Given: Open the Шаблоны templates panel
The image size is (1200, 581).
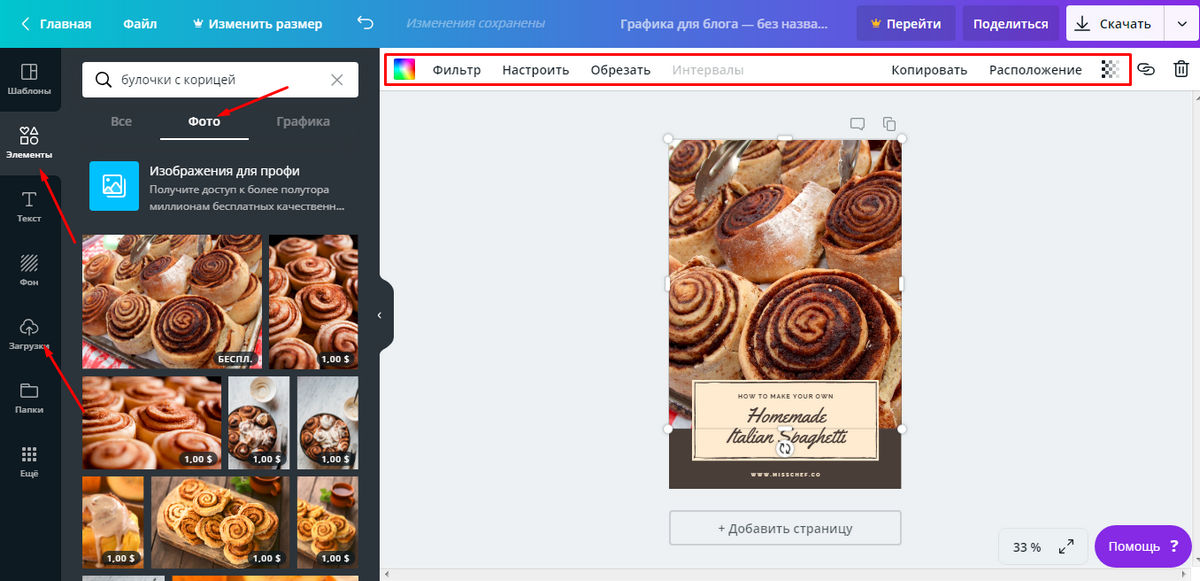Looking at the screenshot, I should pos(29,78).
